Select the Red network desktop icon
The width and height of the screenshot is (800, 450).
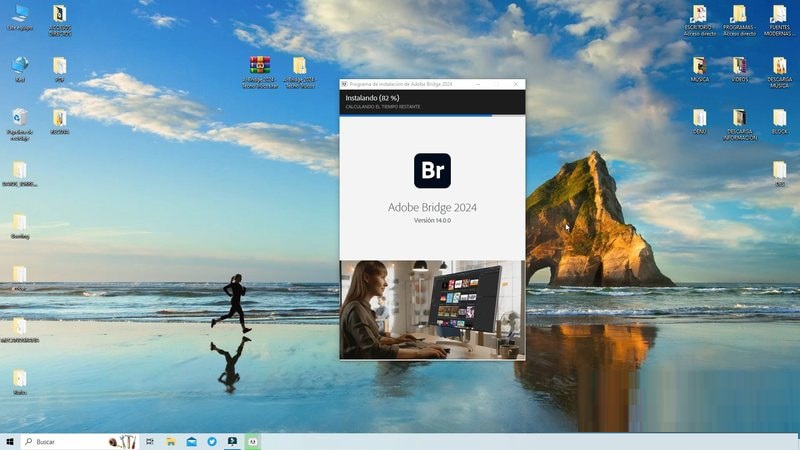(x=20, y=69)
